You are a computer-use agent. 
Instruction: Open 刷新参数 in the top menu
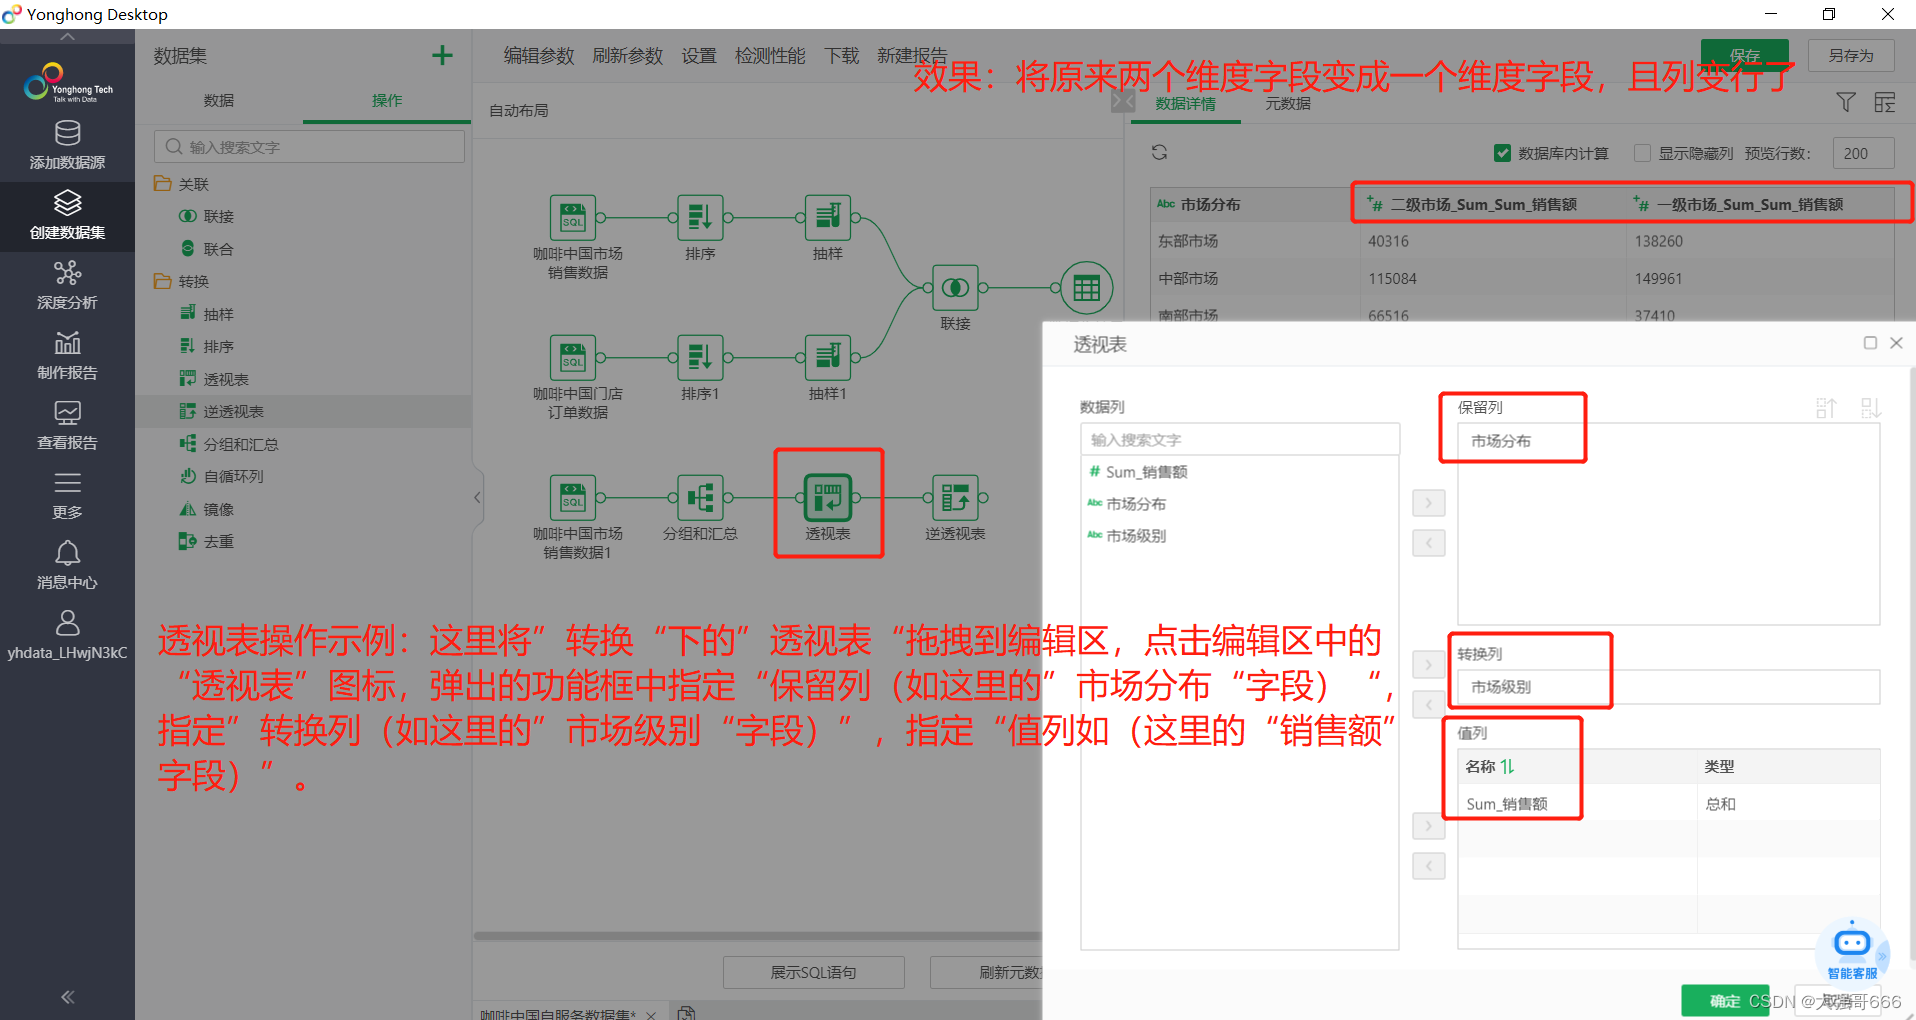[628, 56]
